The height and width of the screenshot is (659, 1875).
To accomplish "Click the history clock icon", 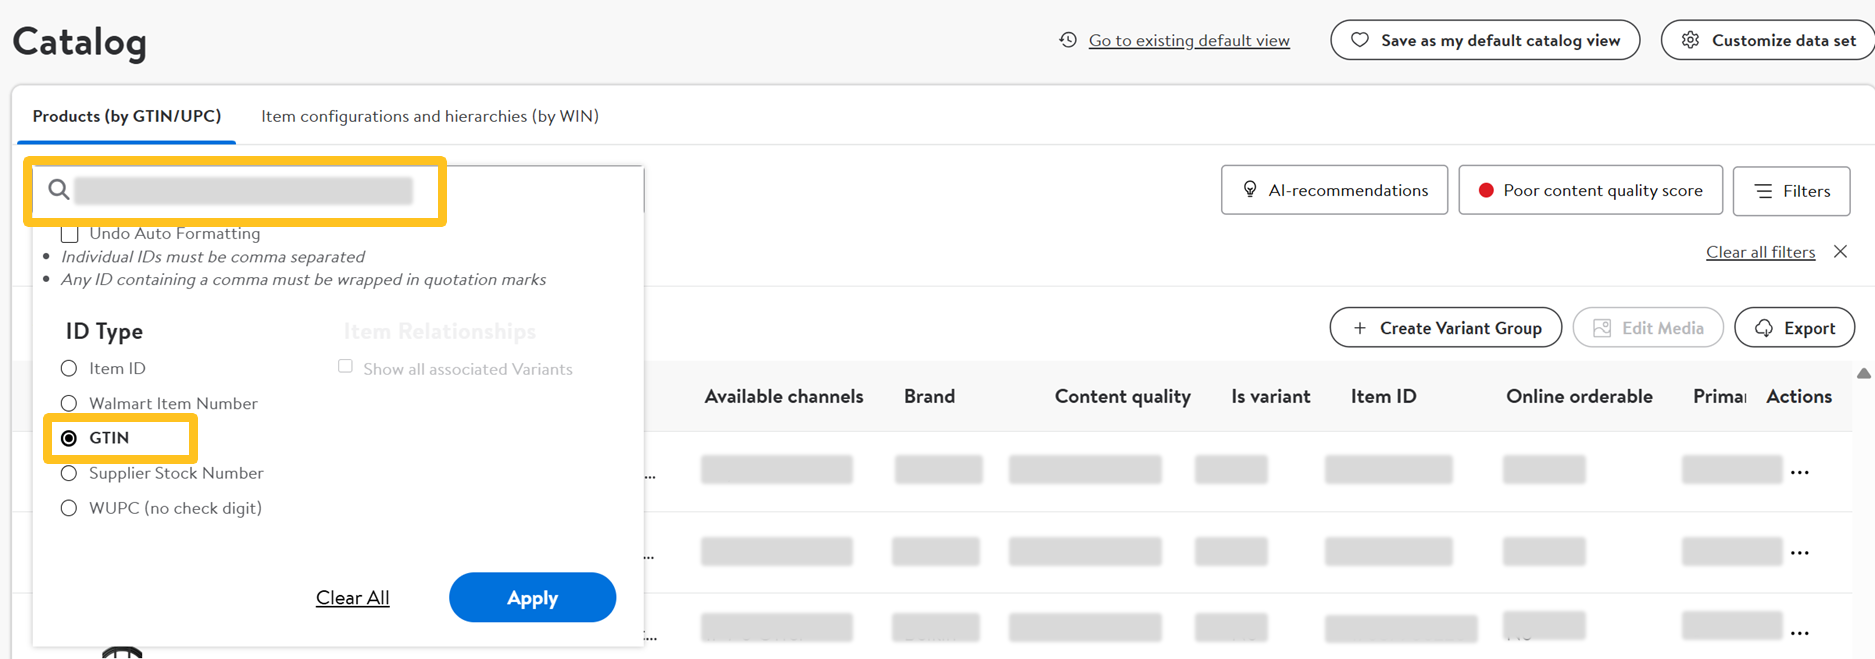I will click(x=1068, y=40).
